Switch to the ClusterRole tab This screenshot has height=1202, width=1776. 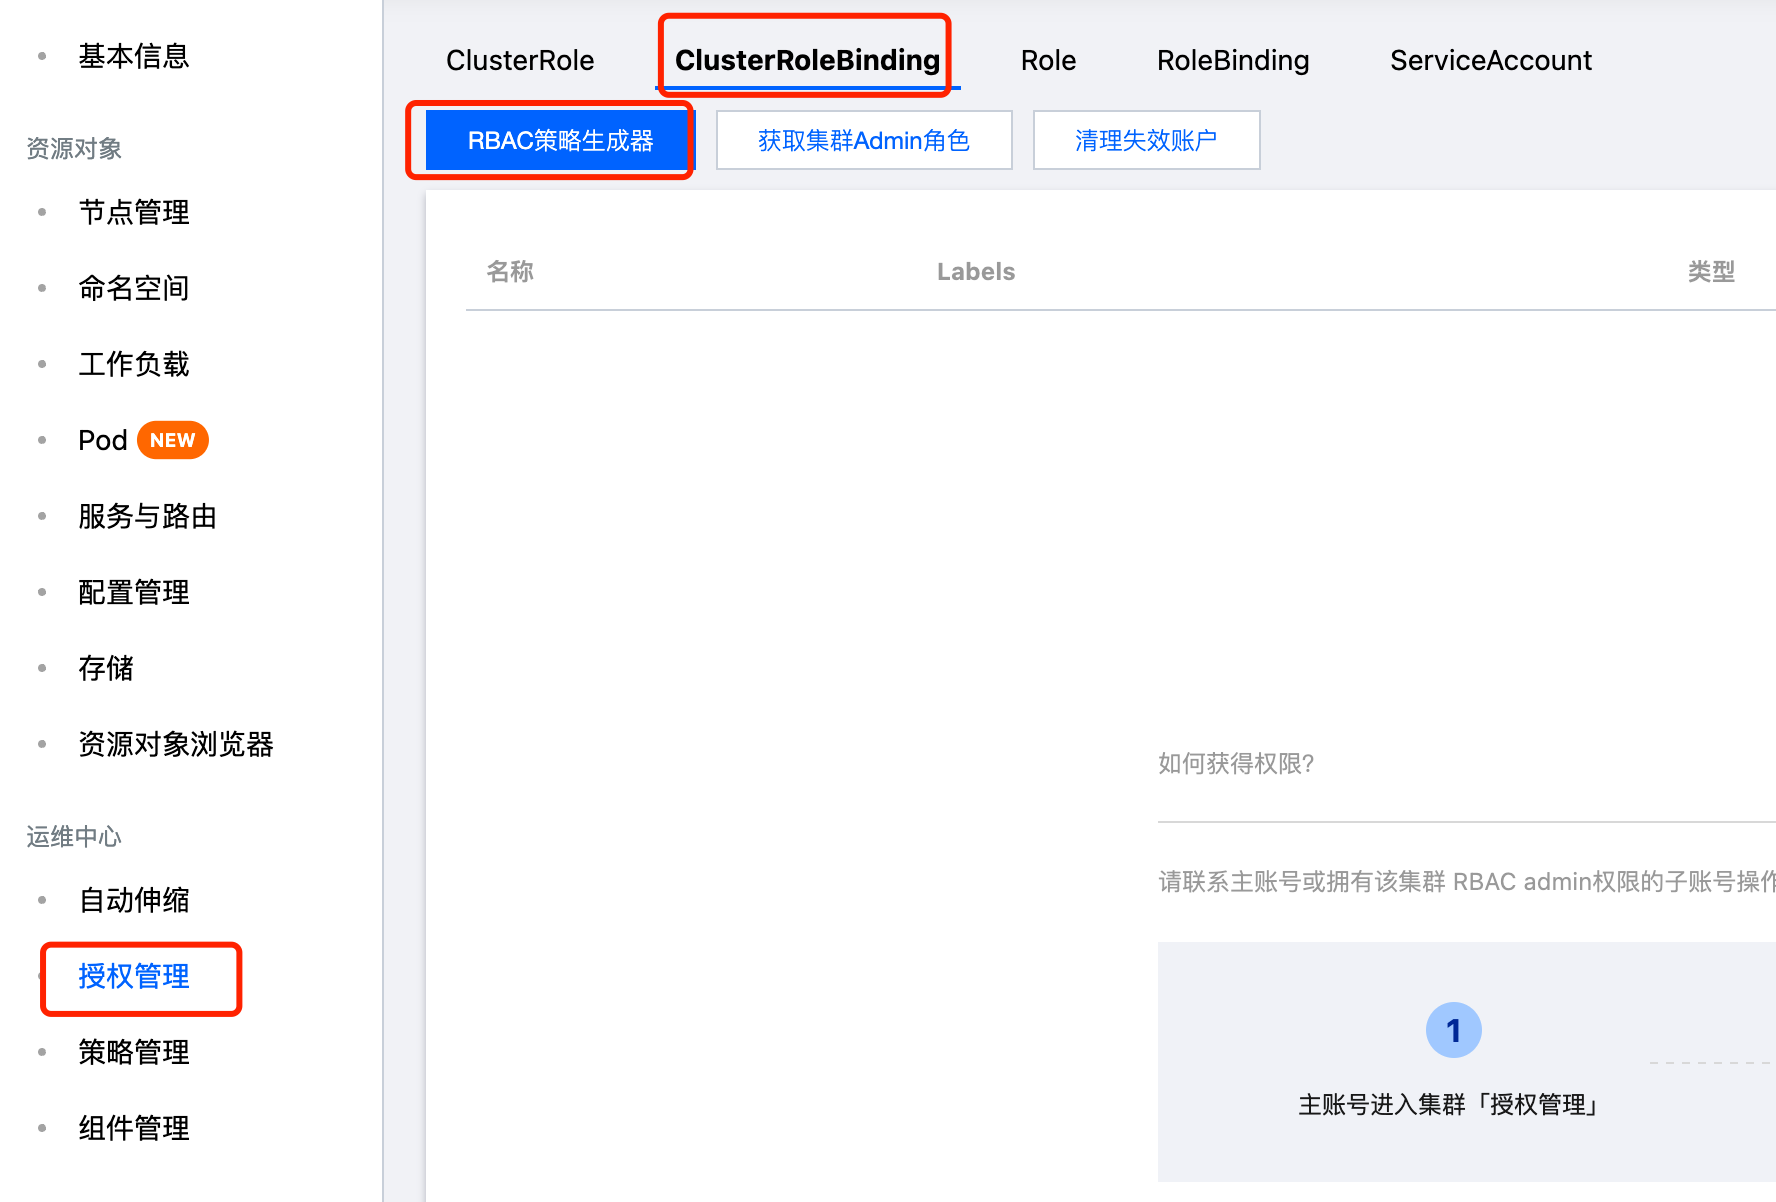520,61
